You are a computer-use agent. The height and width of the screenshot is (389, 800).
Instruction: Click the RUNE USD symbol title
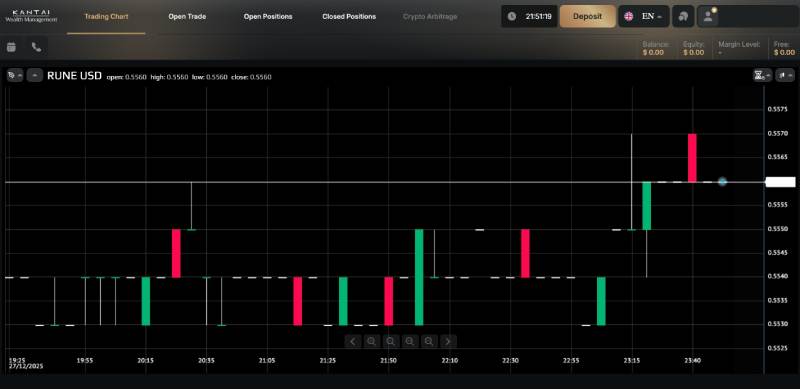[x=74, y=76]
